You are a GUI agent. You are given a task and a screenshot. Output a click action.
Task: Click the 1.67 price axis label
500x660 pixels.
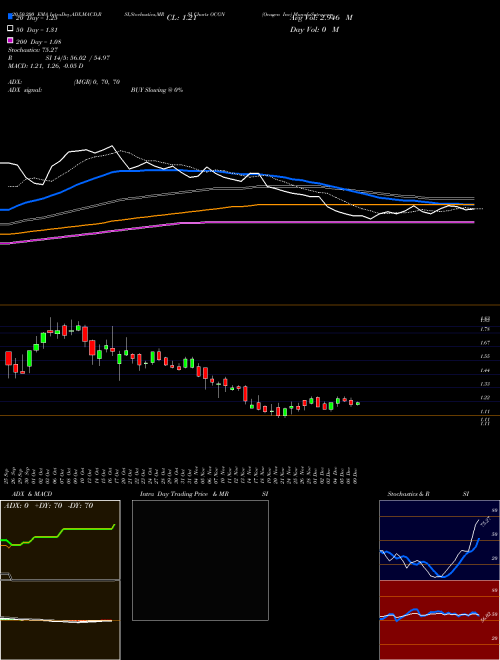point(485,343)
